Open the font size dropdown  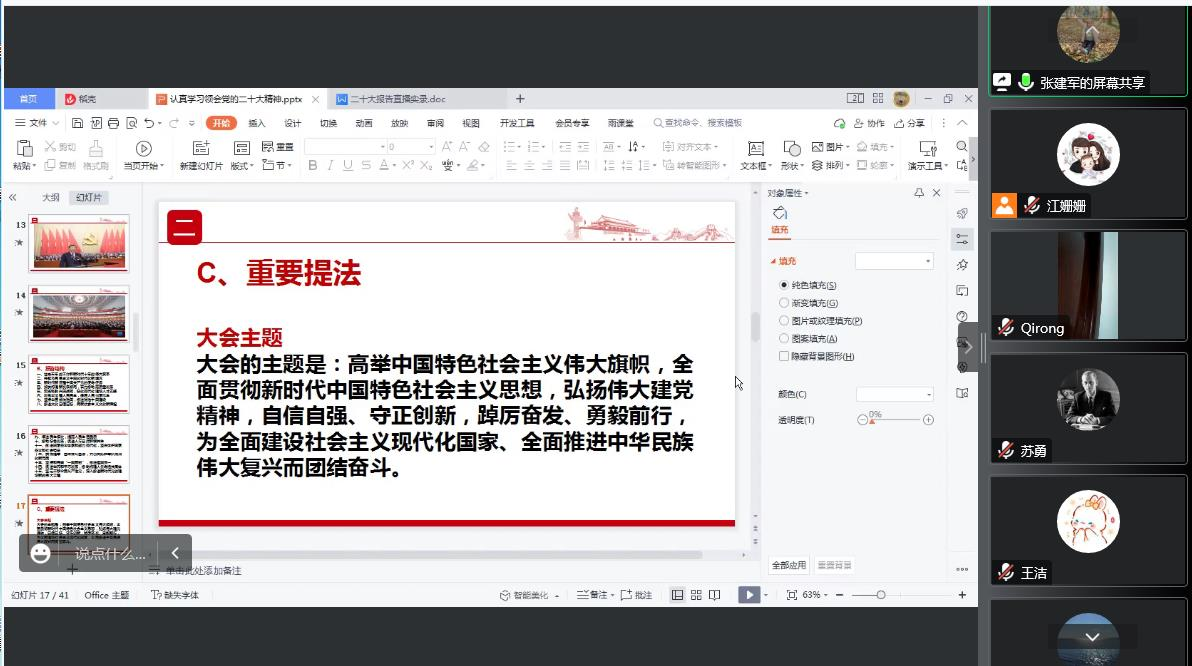tap(411, 146)
